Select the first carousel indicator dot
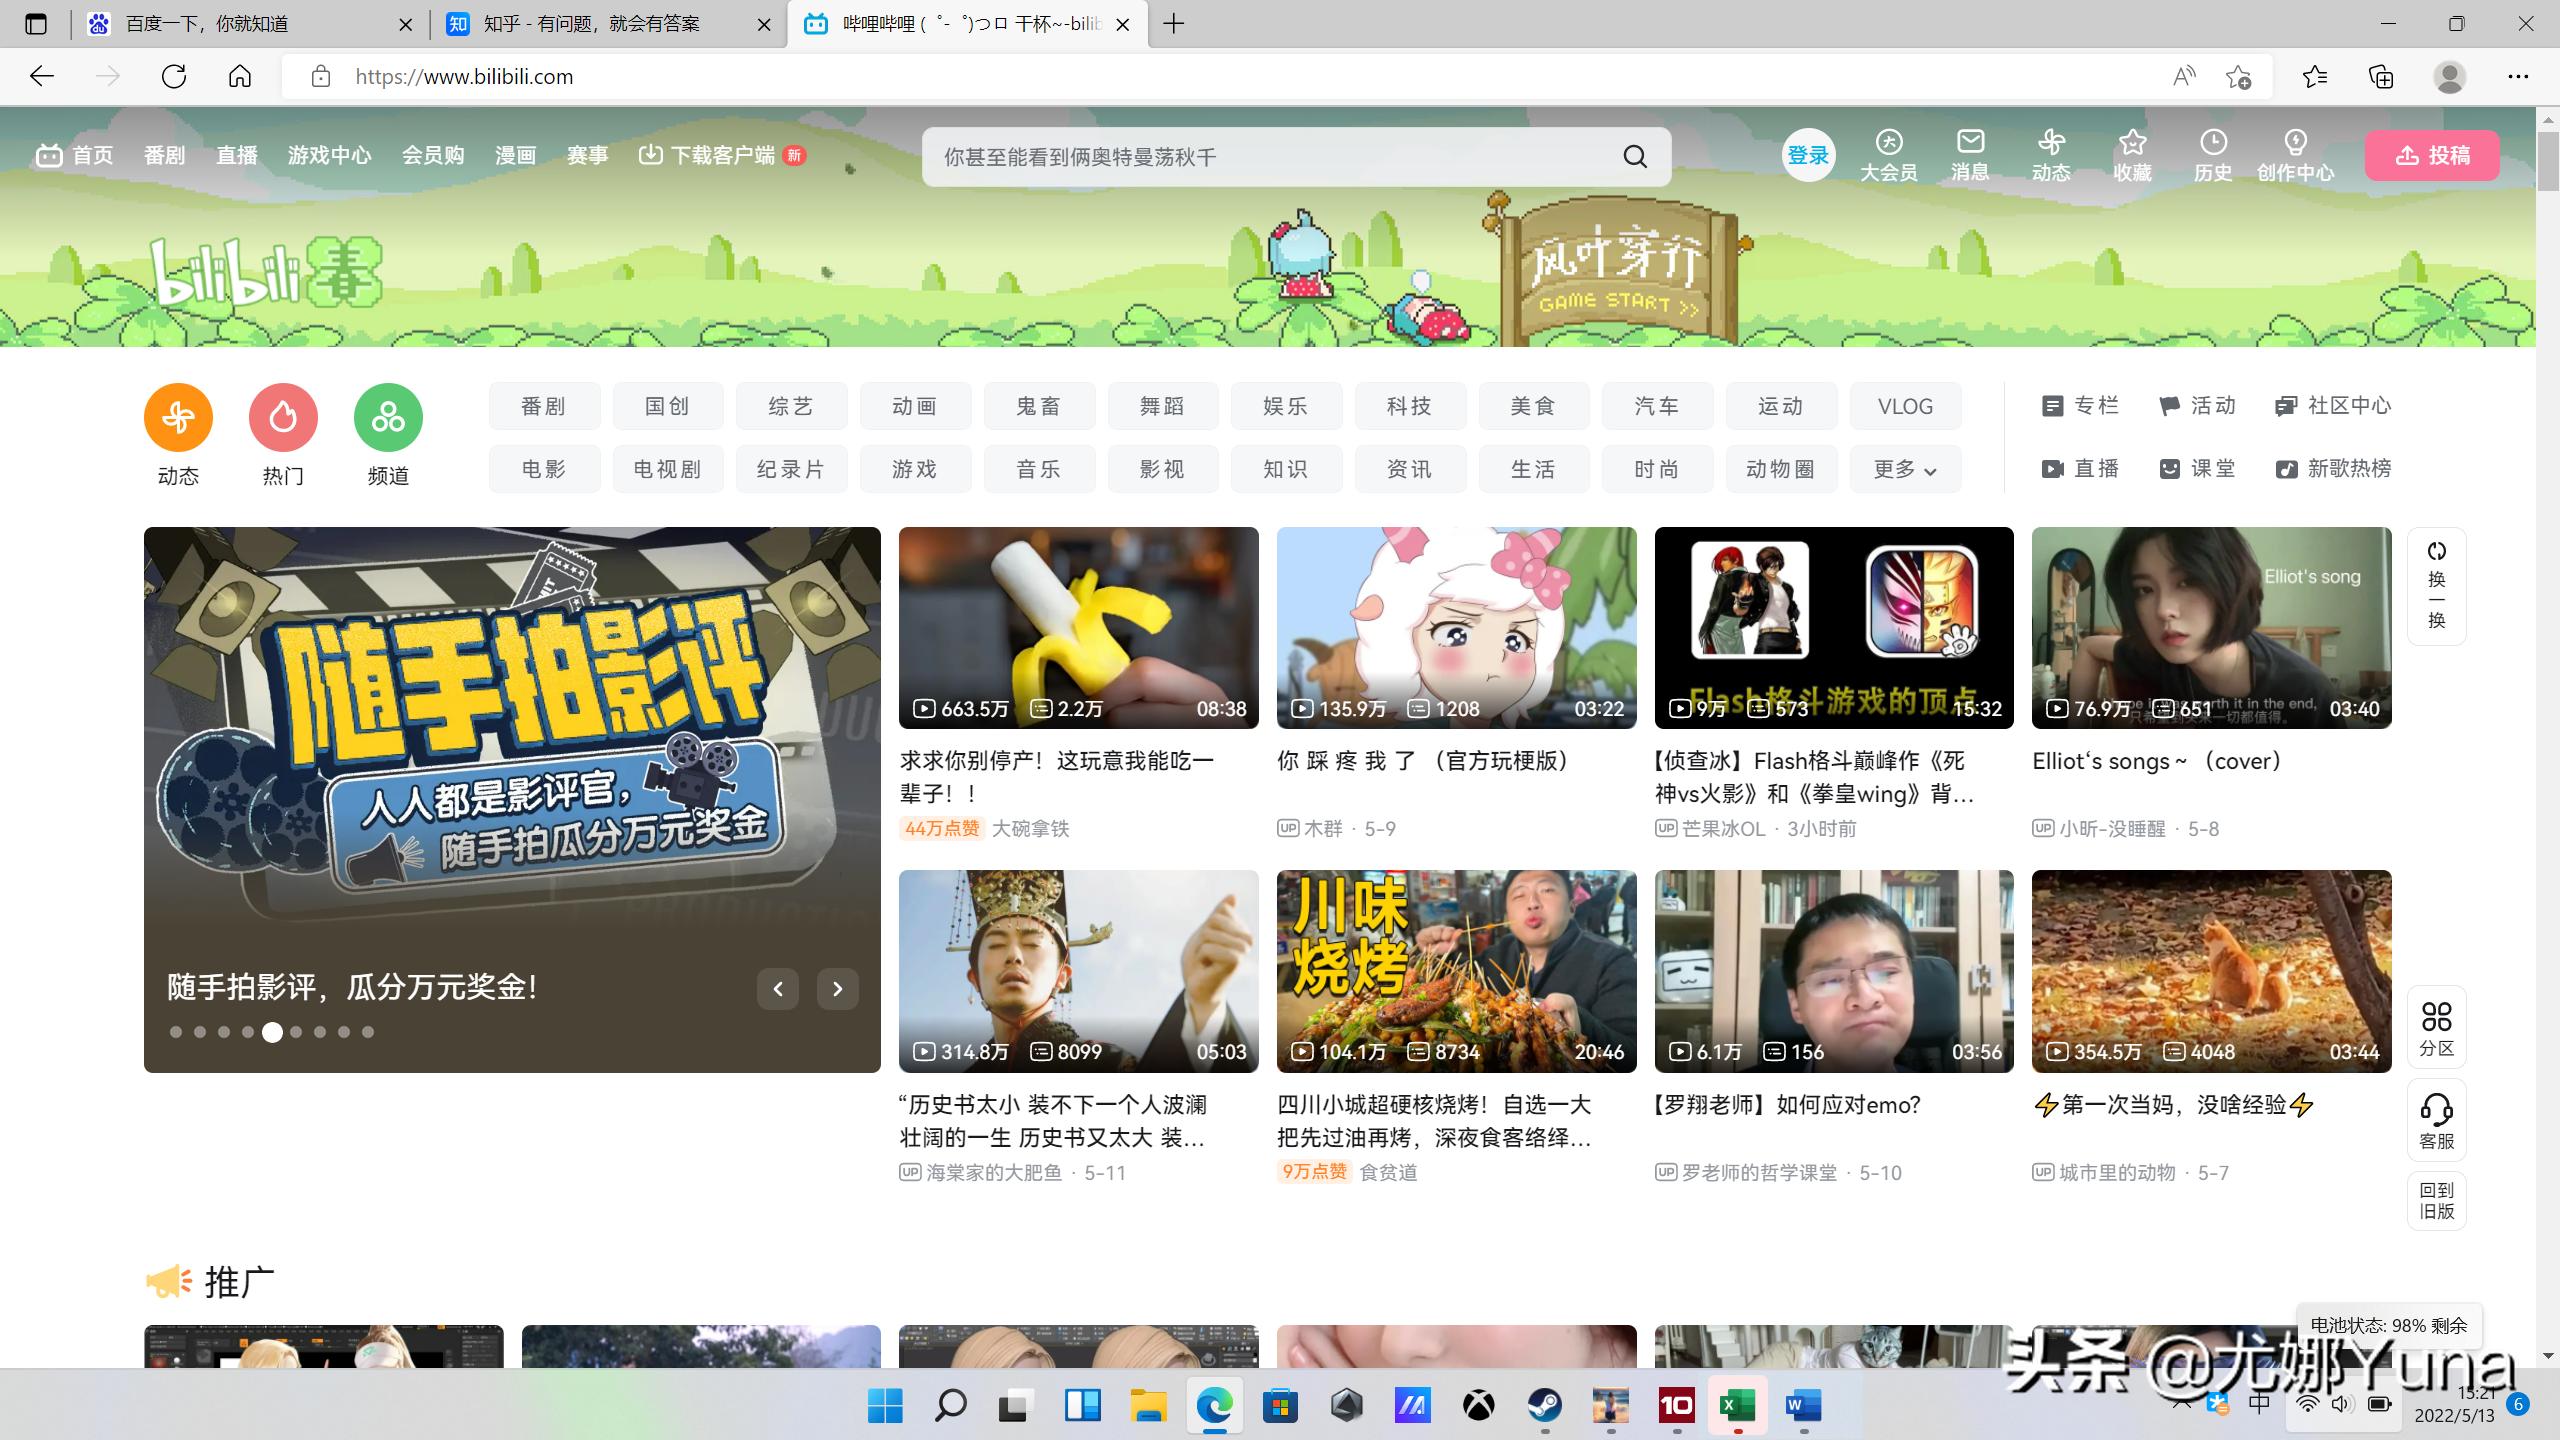Screen dimensions: 2560x1440 [176, 1032]
